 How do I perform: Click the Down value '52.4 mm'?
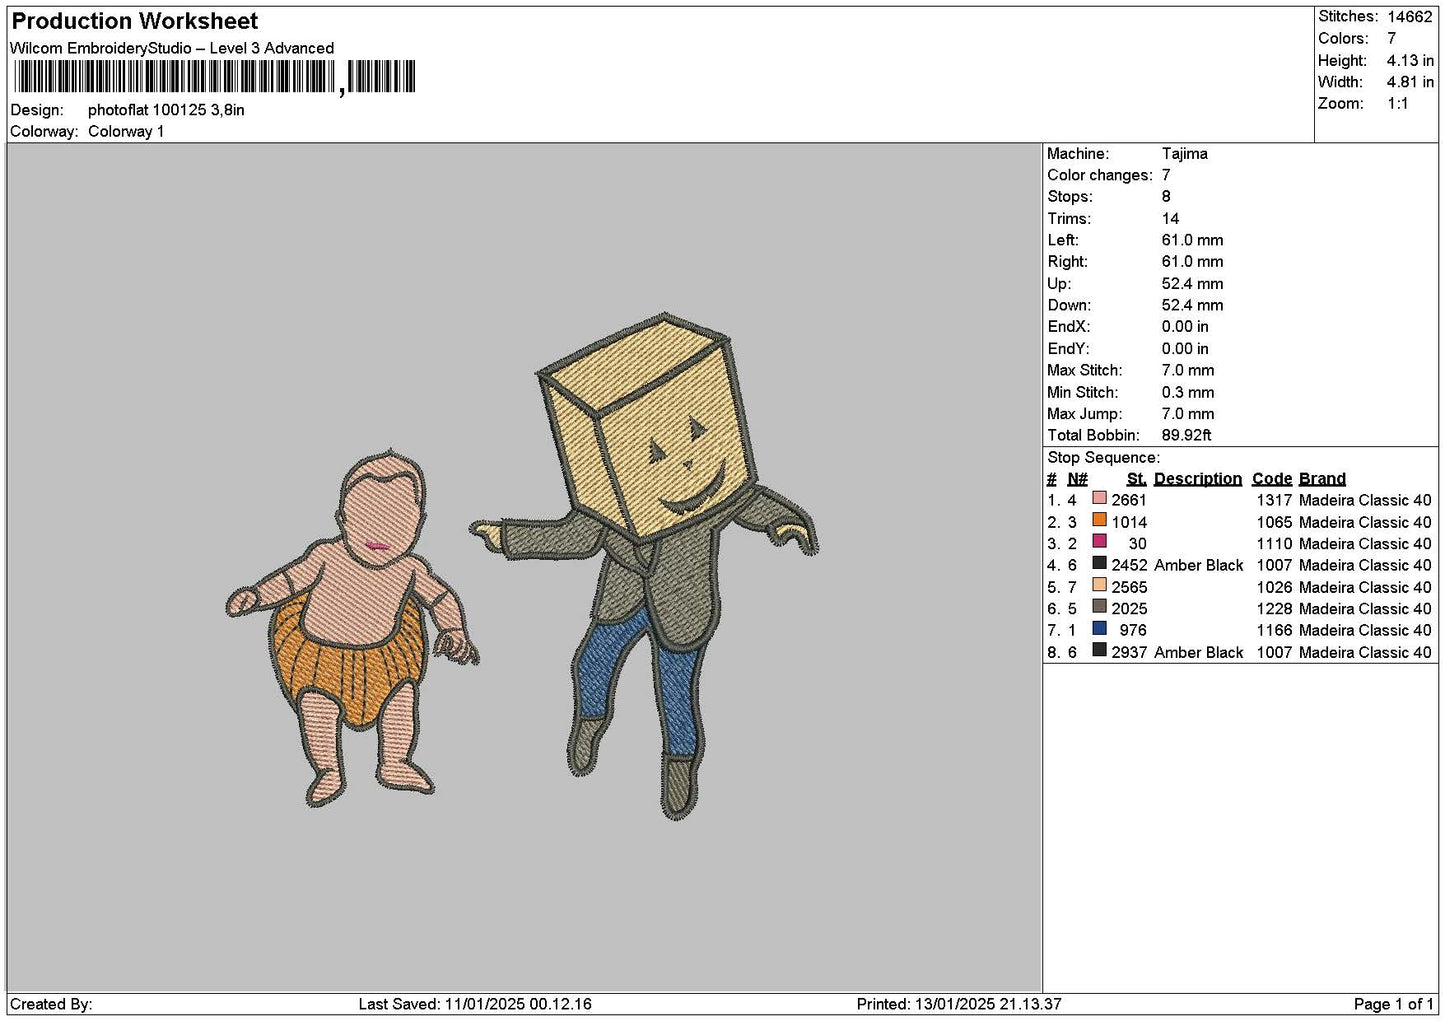point(1192,306)
